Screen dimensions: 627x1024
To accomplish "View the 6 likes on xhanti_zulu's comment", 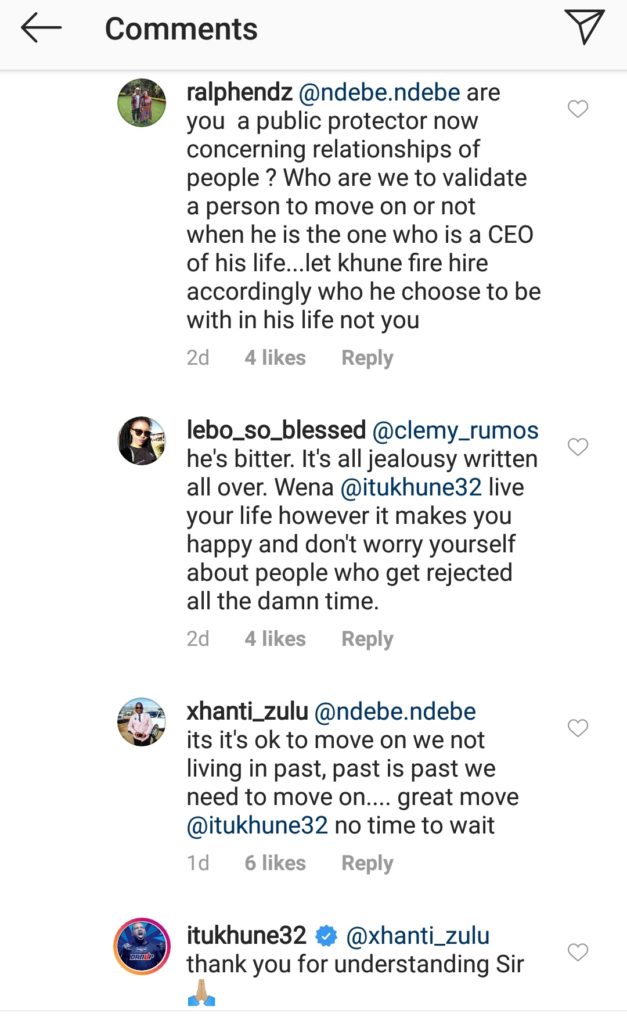I will tap(275, 863).
